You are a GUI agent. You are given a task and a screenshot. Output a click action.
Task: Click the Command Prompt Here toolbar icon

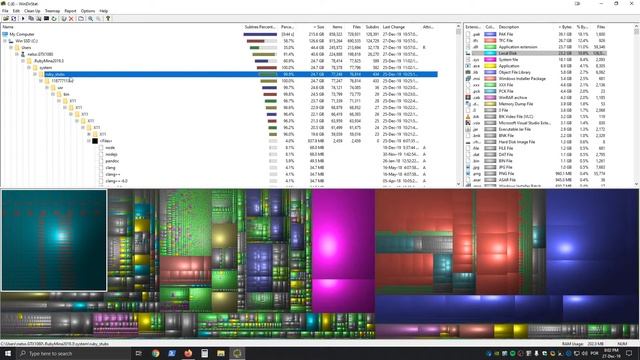pyautogui.click(x=47, y=18)
